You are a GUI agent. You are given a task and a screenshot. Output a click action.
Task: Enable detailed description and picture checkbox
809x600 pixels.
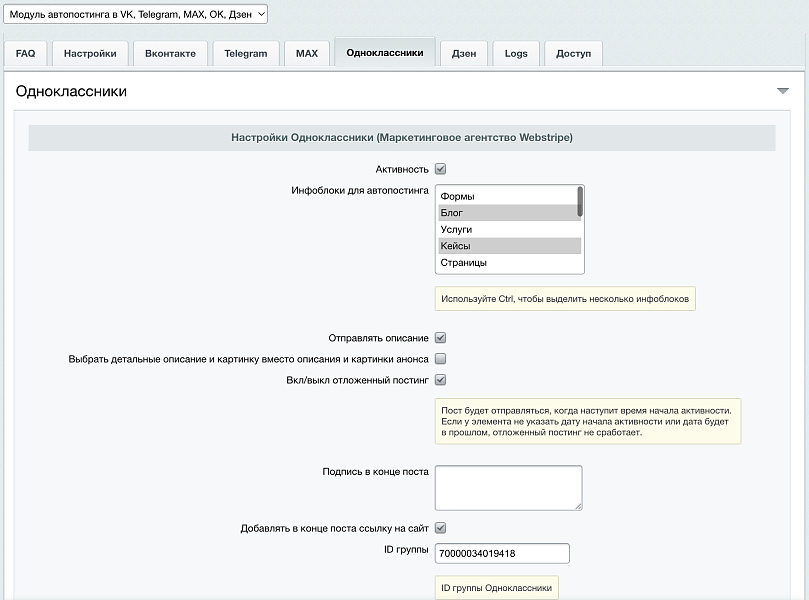pyautogui.click(x=441, y=359)
